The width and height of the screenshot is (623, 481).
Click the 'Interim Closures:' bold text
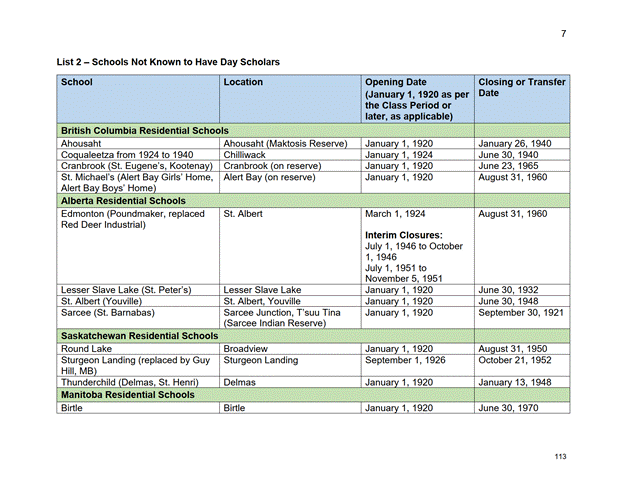coord(404,235)
